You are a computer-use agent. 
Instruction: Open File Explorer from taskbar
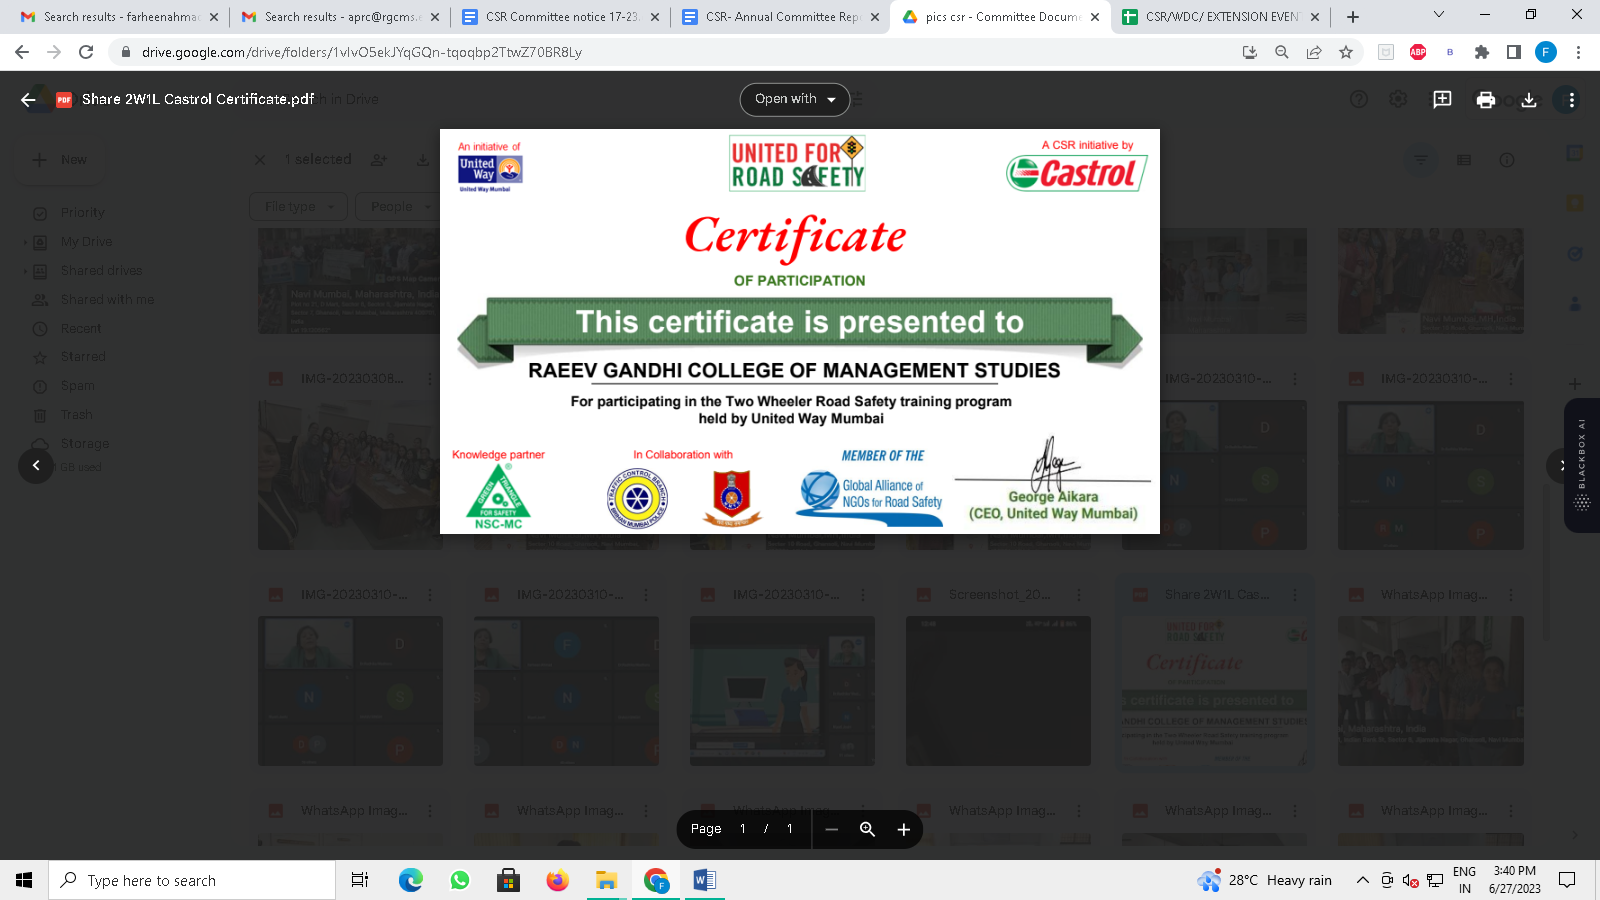[606, 880]
